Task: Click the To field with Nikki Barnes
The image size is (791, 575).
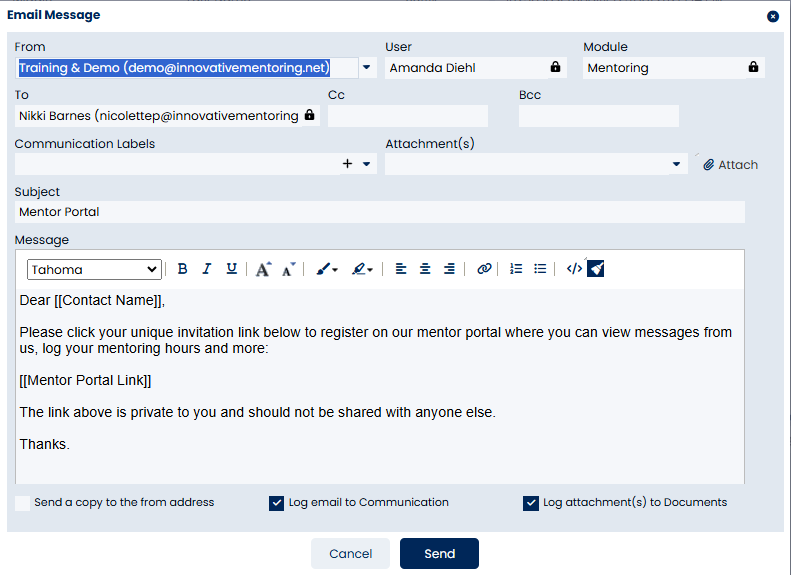Action: tap(167, 116)
